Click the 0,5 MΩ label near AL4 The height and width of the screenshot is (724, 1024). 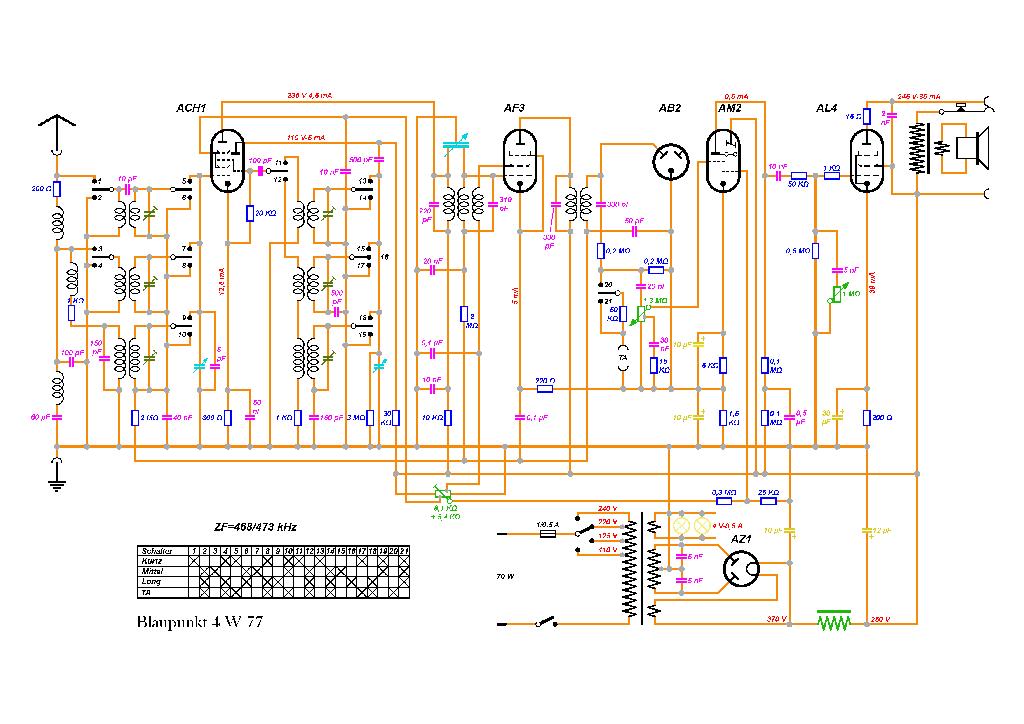pyautogui.click(x=797, y=251)
